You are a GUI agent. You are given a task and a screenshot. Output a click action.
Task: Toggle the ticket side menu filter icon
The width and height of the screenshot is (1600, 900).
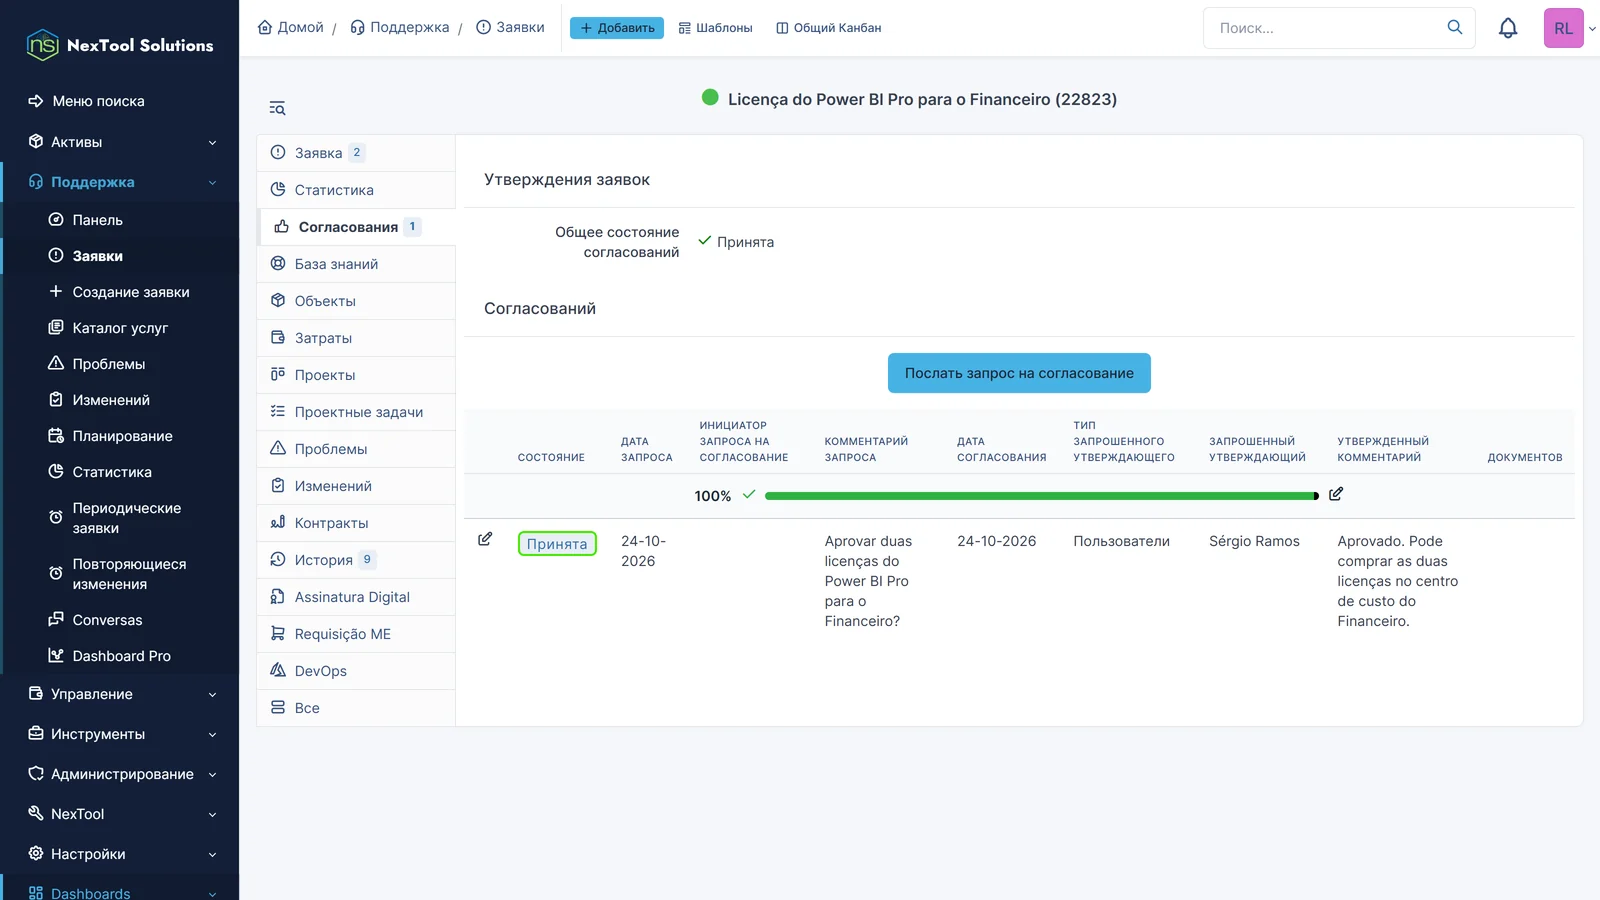[x=277, y=108]
